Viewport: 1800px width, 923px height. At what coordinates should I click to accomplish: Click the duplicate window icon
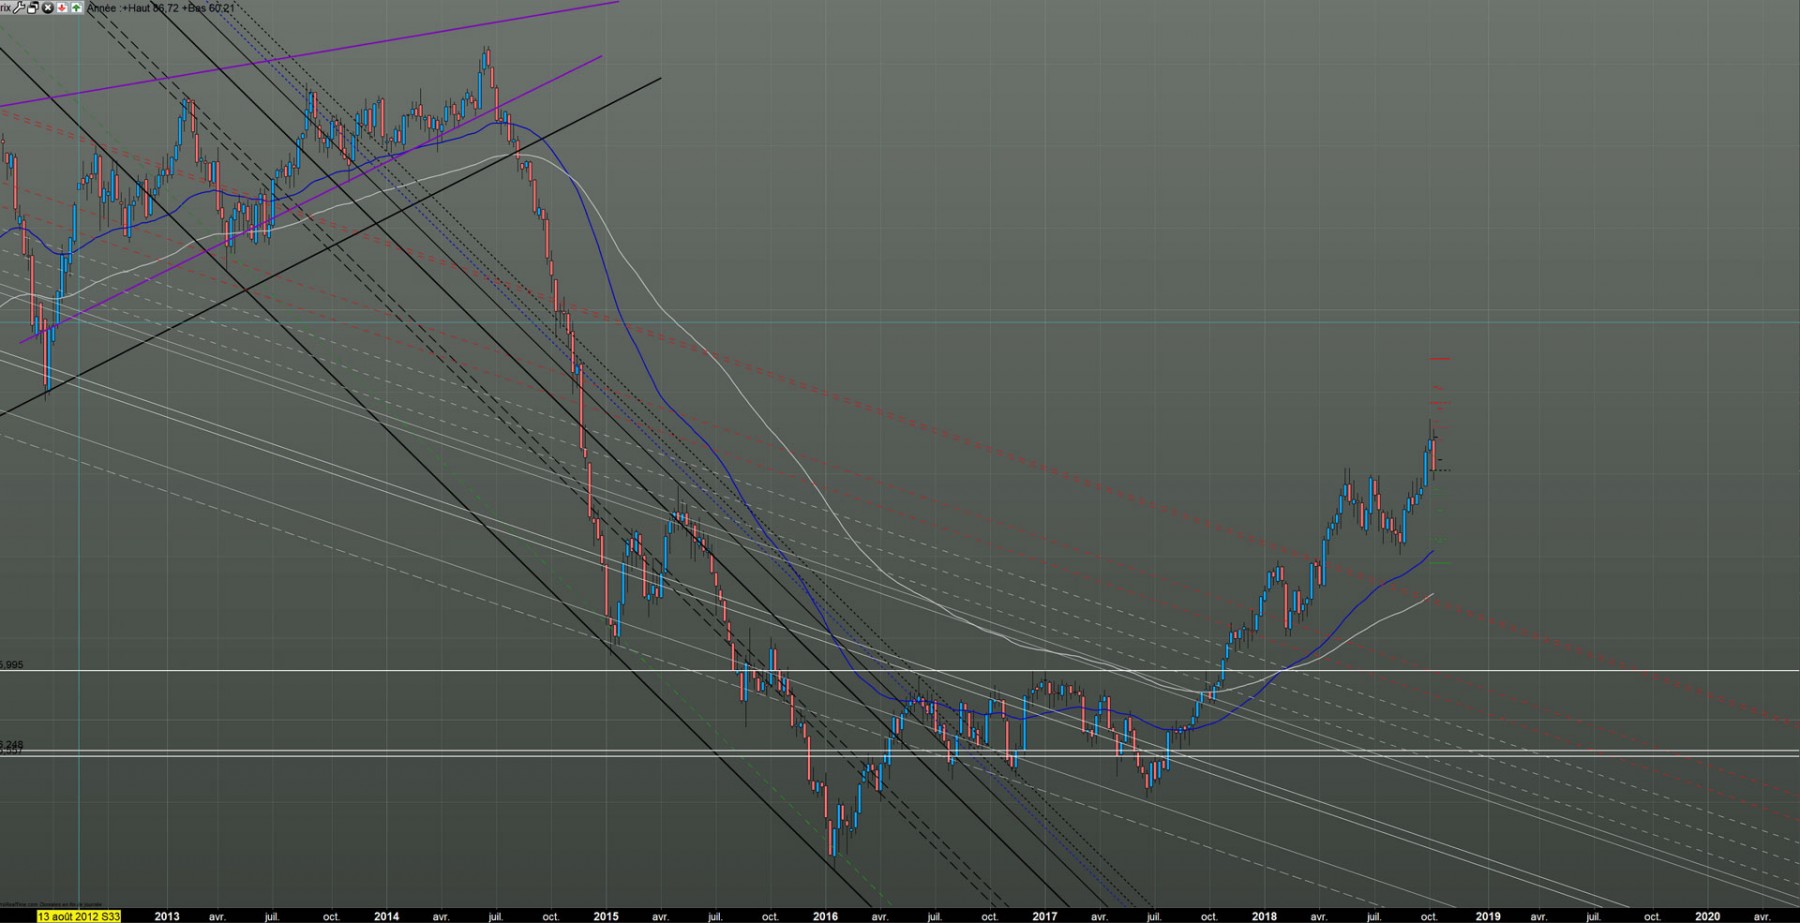click(33, 7)
